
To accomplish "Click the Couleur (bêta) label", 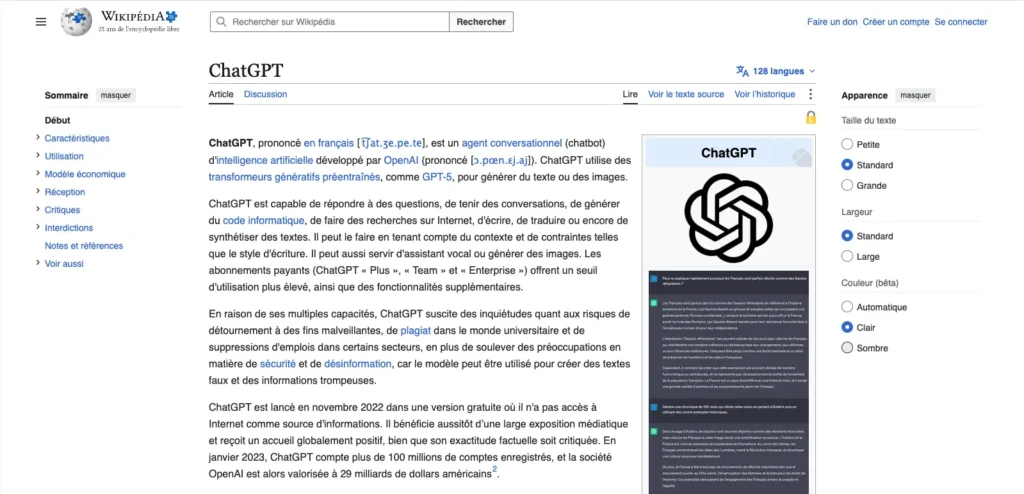I will (x=870, y=283).
